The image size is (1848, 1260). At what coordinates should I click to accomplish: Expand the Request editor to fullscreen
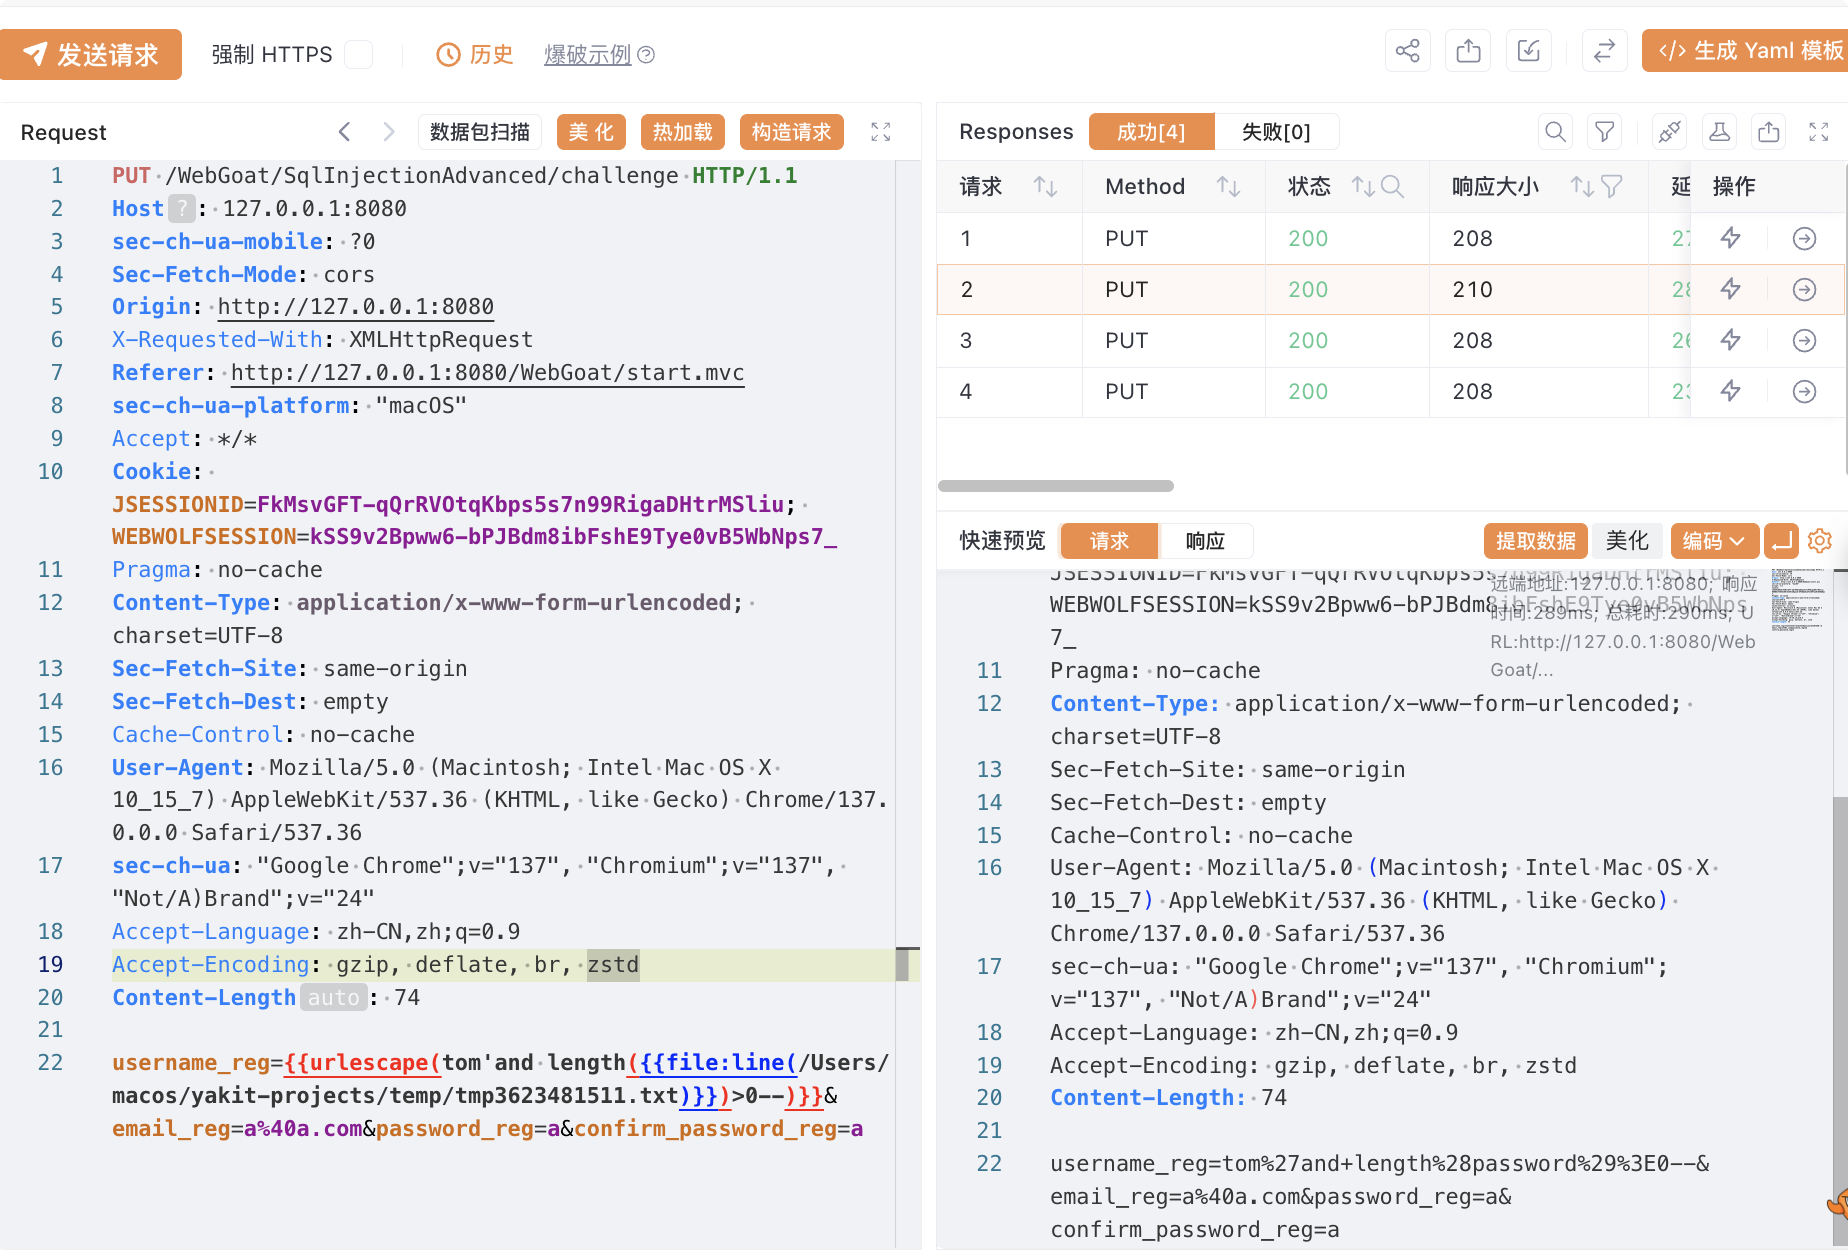coord(881,132)
